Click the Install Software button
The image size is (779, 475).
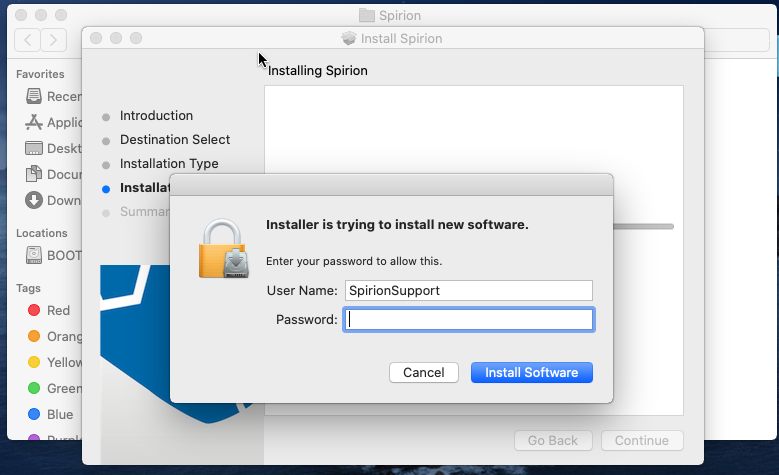click(x=532, y=373)
